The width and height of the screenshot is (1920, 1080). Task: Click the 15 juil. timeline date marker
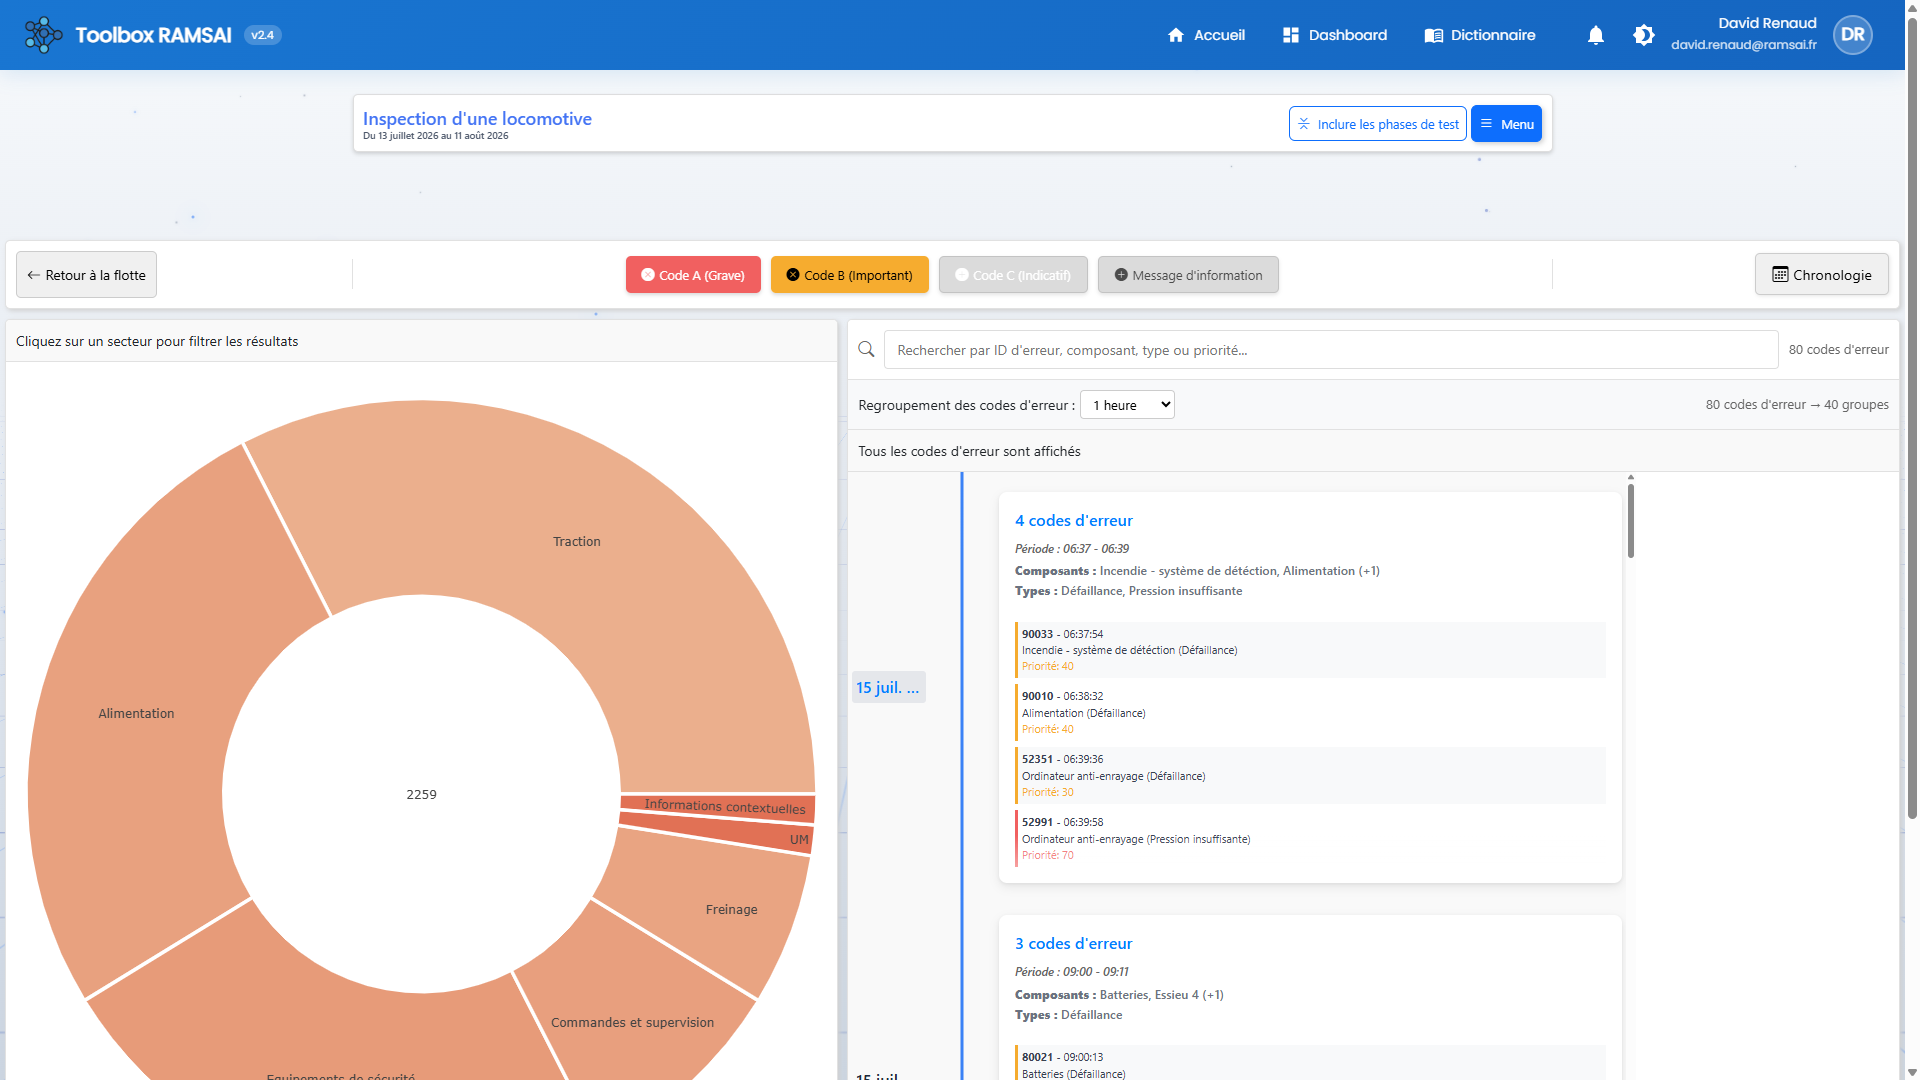888,687
